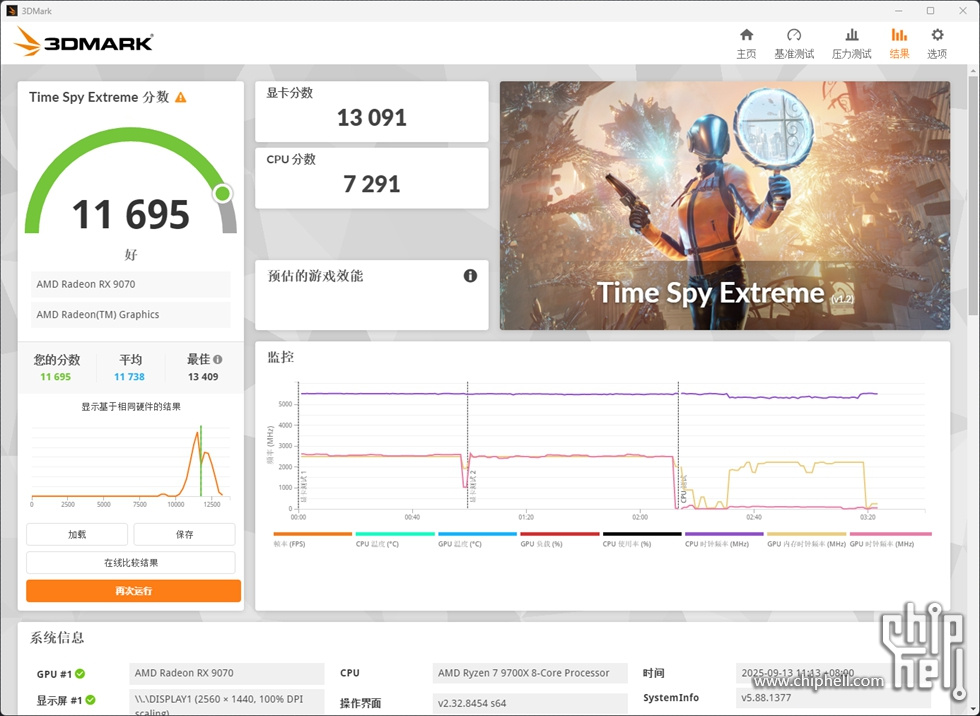Click the CPU 分数 value 7 291
Image resolution: width=980 pixels, height=716 pixels.
372,184
